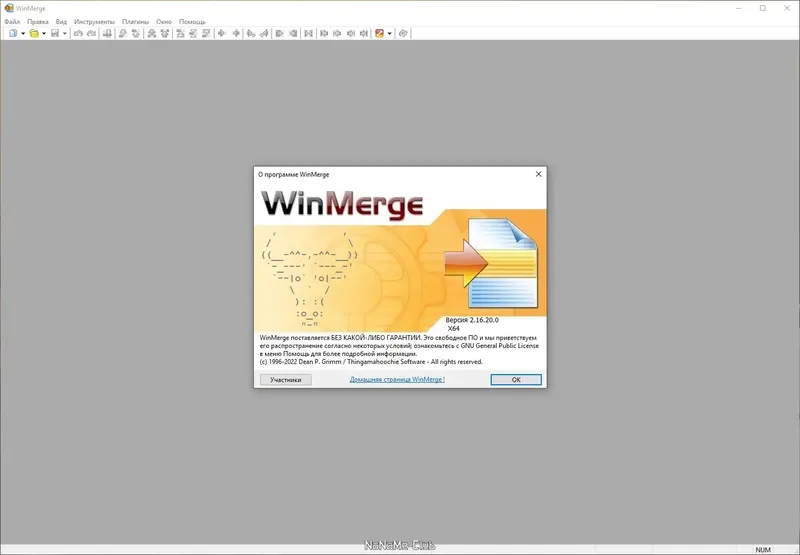800x555 pixels.
Task: Expand the Save dropdown arrow
Action: [x=65, y=33]
